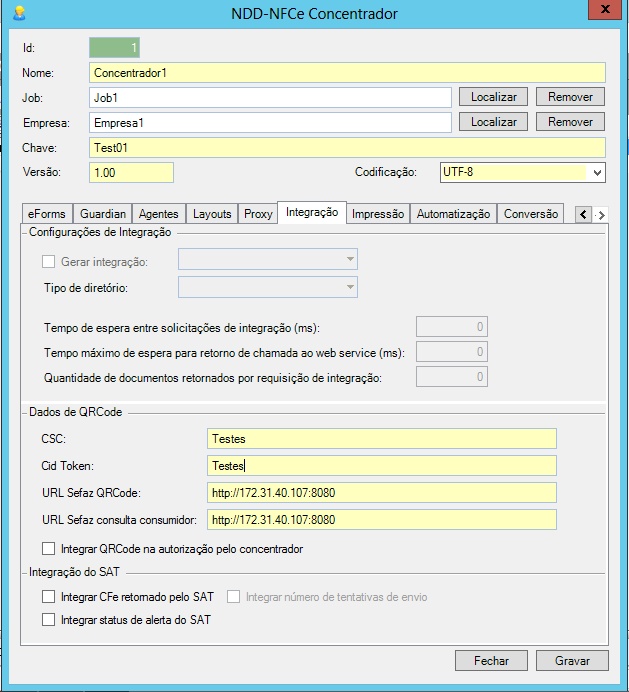Screen dimensions: 629x692
Task: Go to the Proxy tab
Action: pos(258,214)
